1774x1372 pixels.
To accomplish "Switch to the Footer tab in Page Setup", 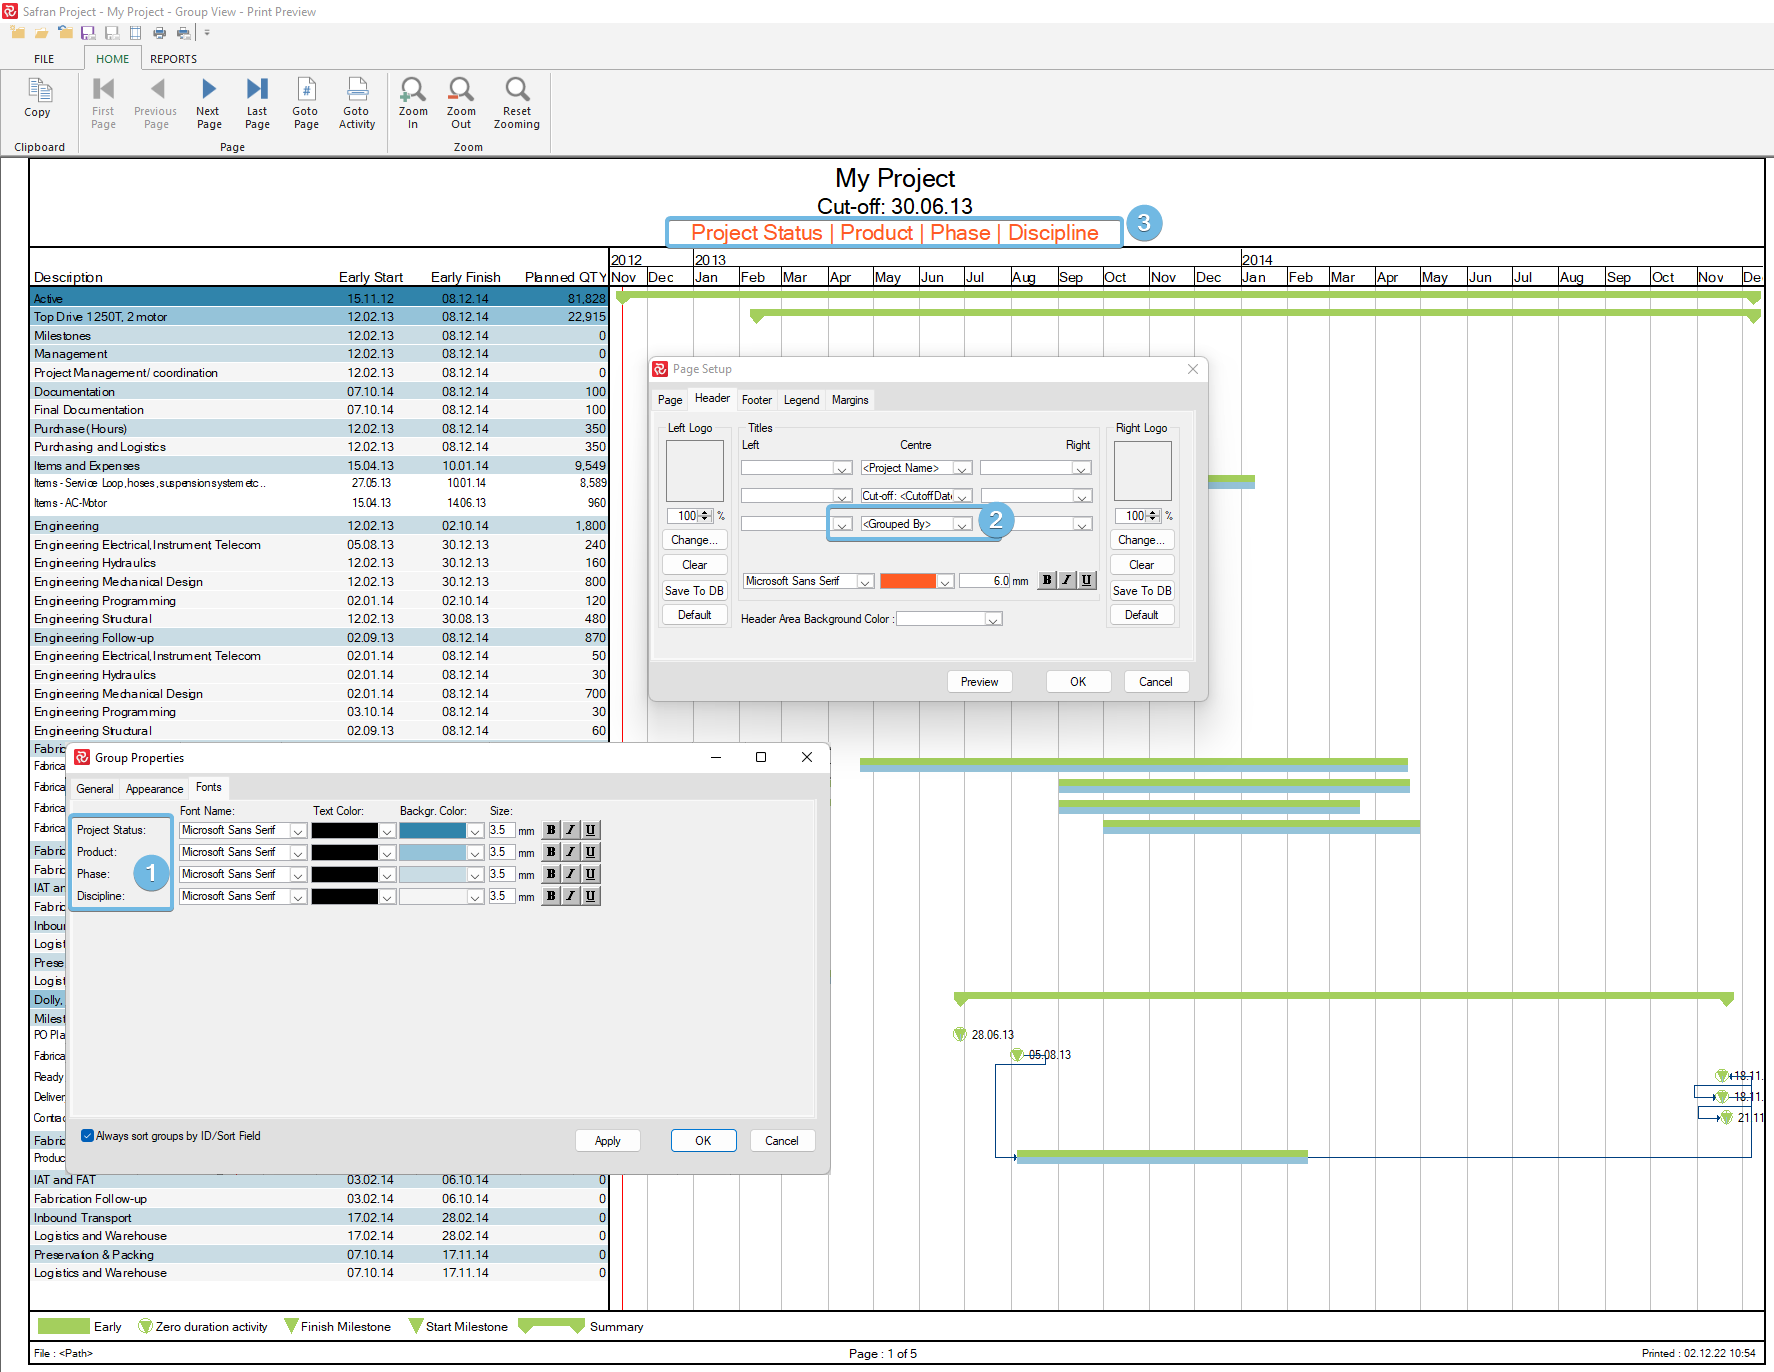I will 757,400.
